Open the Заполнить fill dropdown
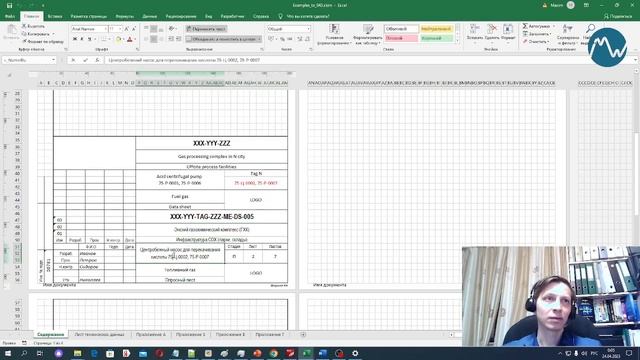The image size is (640, 360). pyautogui.click(x=537, y=34)
